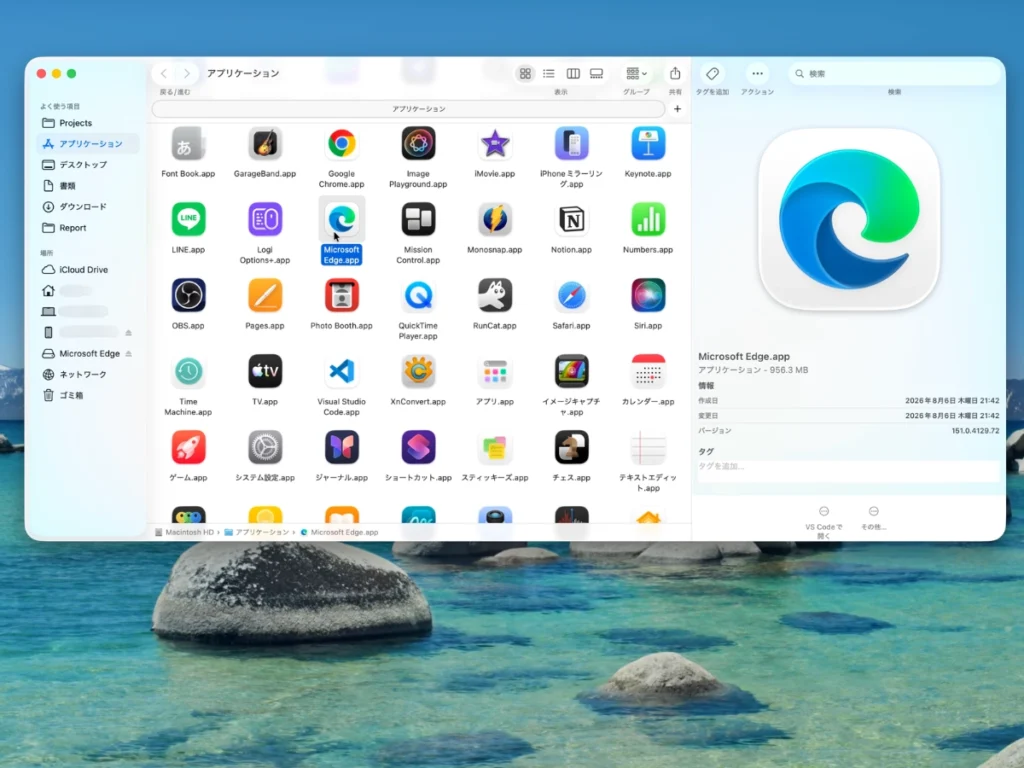Select the selected Microsoft Edge.app icon

342,220
